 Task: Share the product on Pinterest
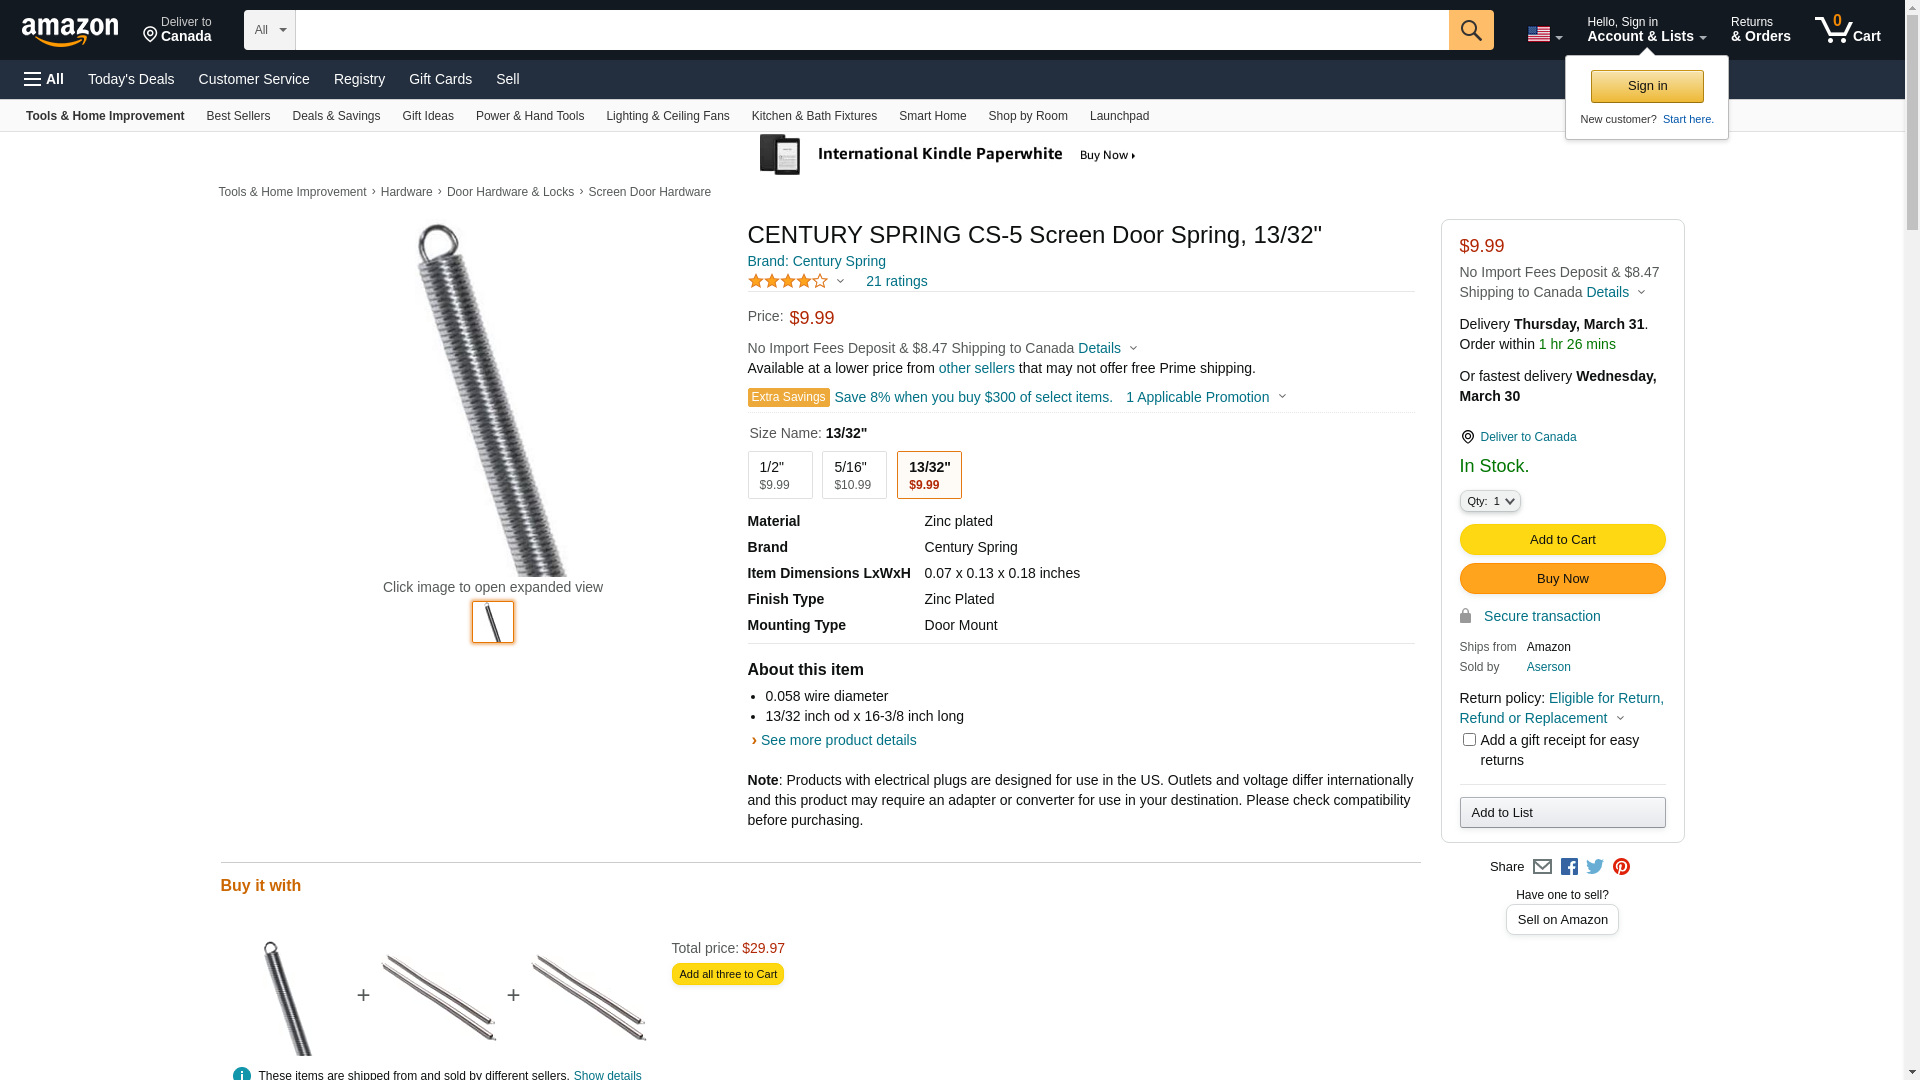pos(1621,867)
